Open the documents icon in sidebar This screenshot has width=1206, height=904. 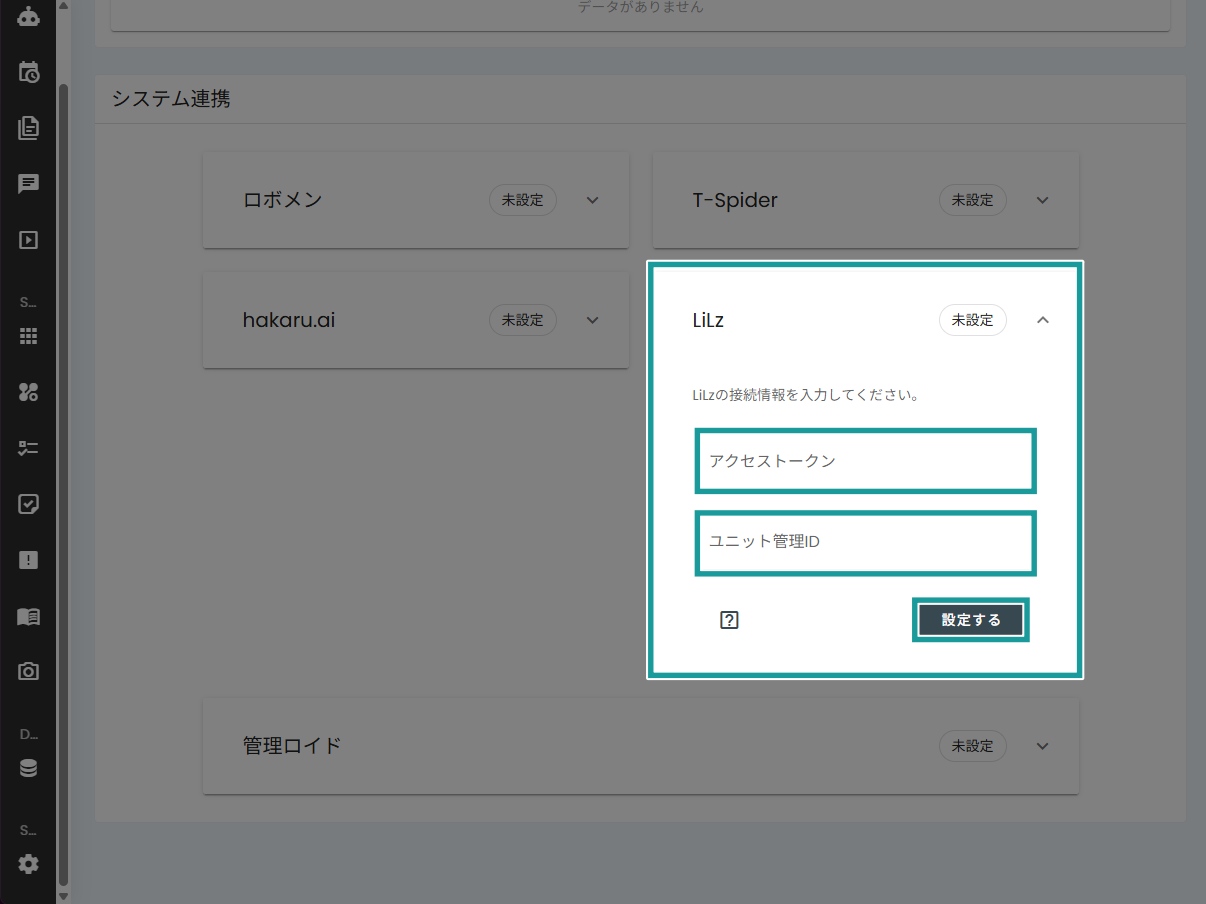pos(27,128)
